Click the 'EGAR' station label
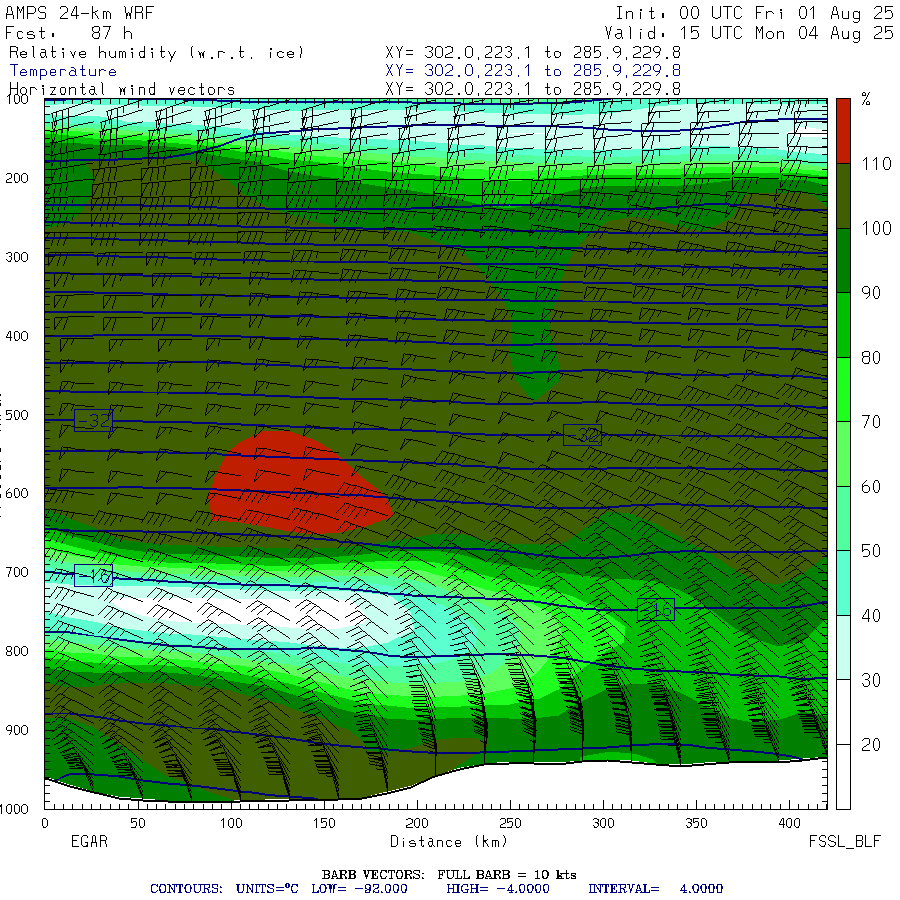This screenshot has width=900, height=900. (89, 841)
